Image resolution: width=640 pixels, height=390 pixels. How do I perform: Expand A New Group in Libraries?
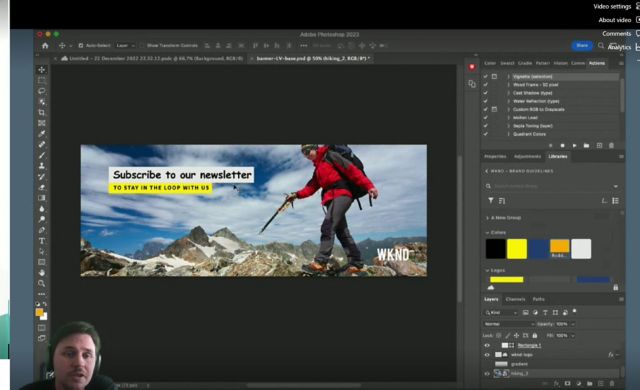[x=487, y=218]
